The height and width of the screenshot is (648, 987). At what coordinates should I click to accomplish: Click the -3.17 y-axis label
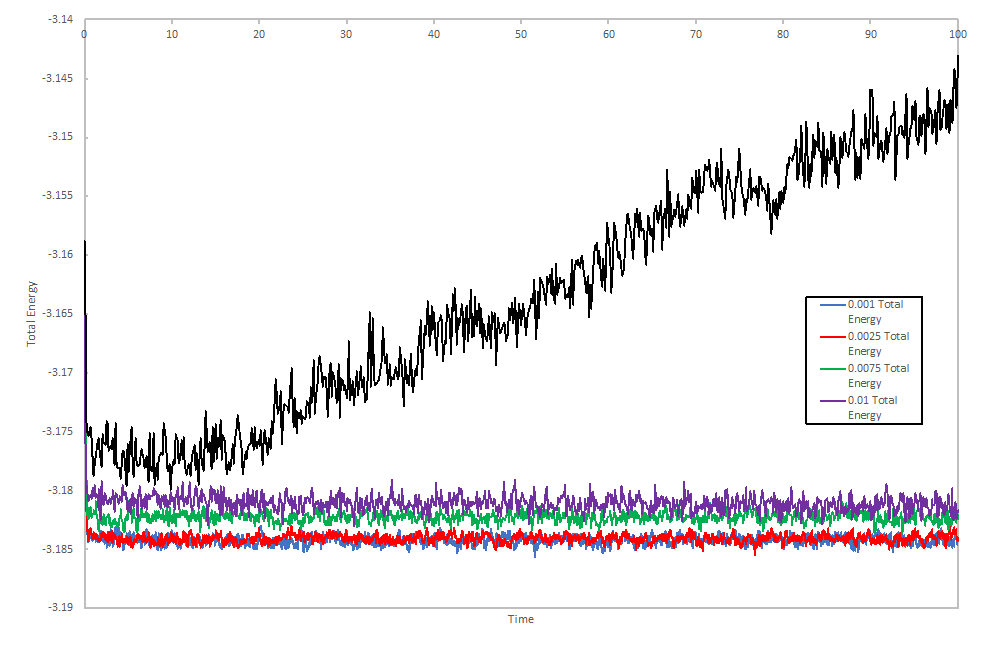click(60, 372)
